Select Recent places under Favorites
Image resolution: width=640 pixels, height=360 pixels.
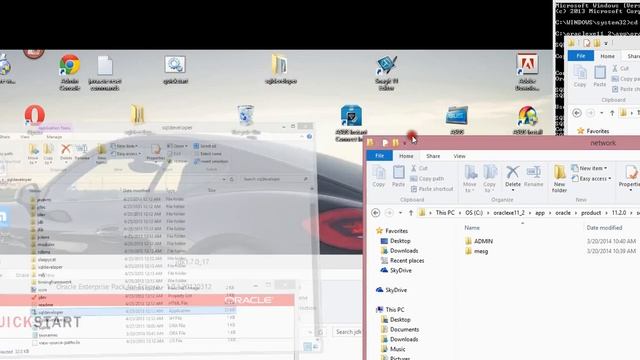click(x=402, y=260)
